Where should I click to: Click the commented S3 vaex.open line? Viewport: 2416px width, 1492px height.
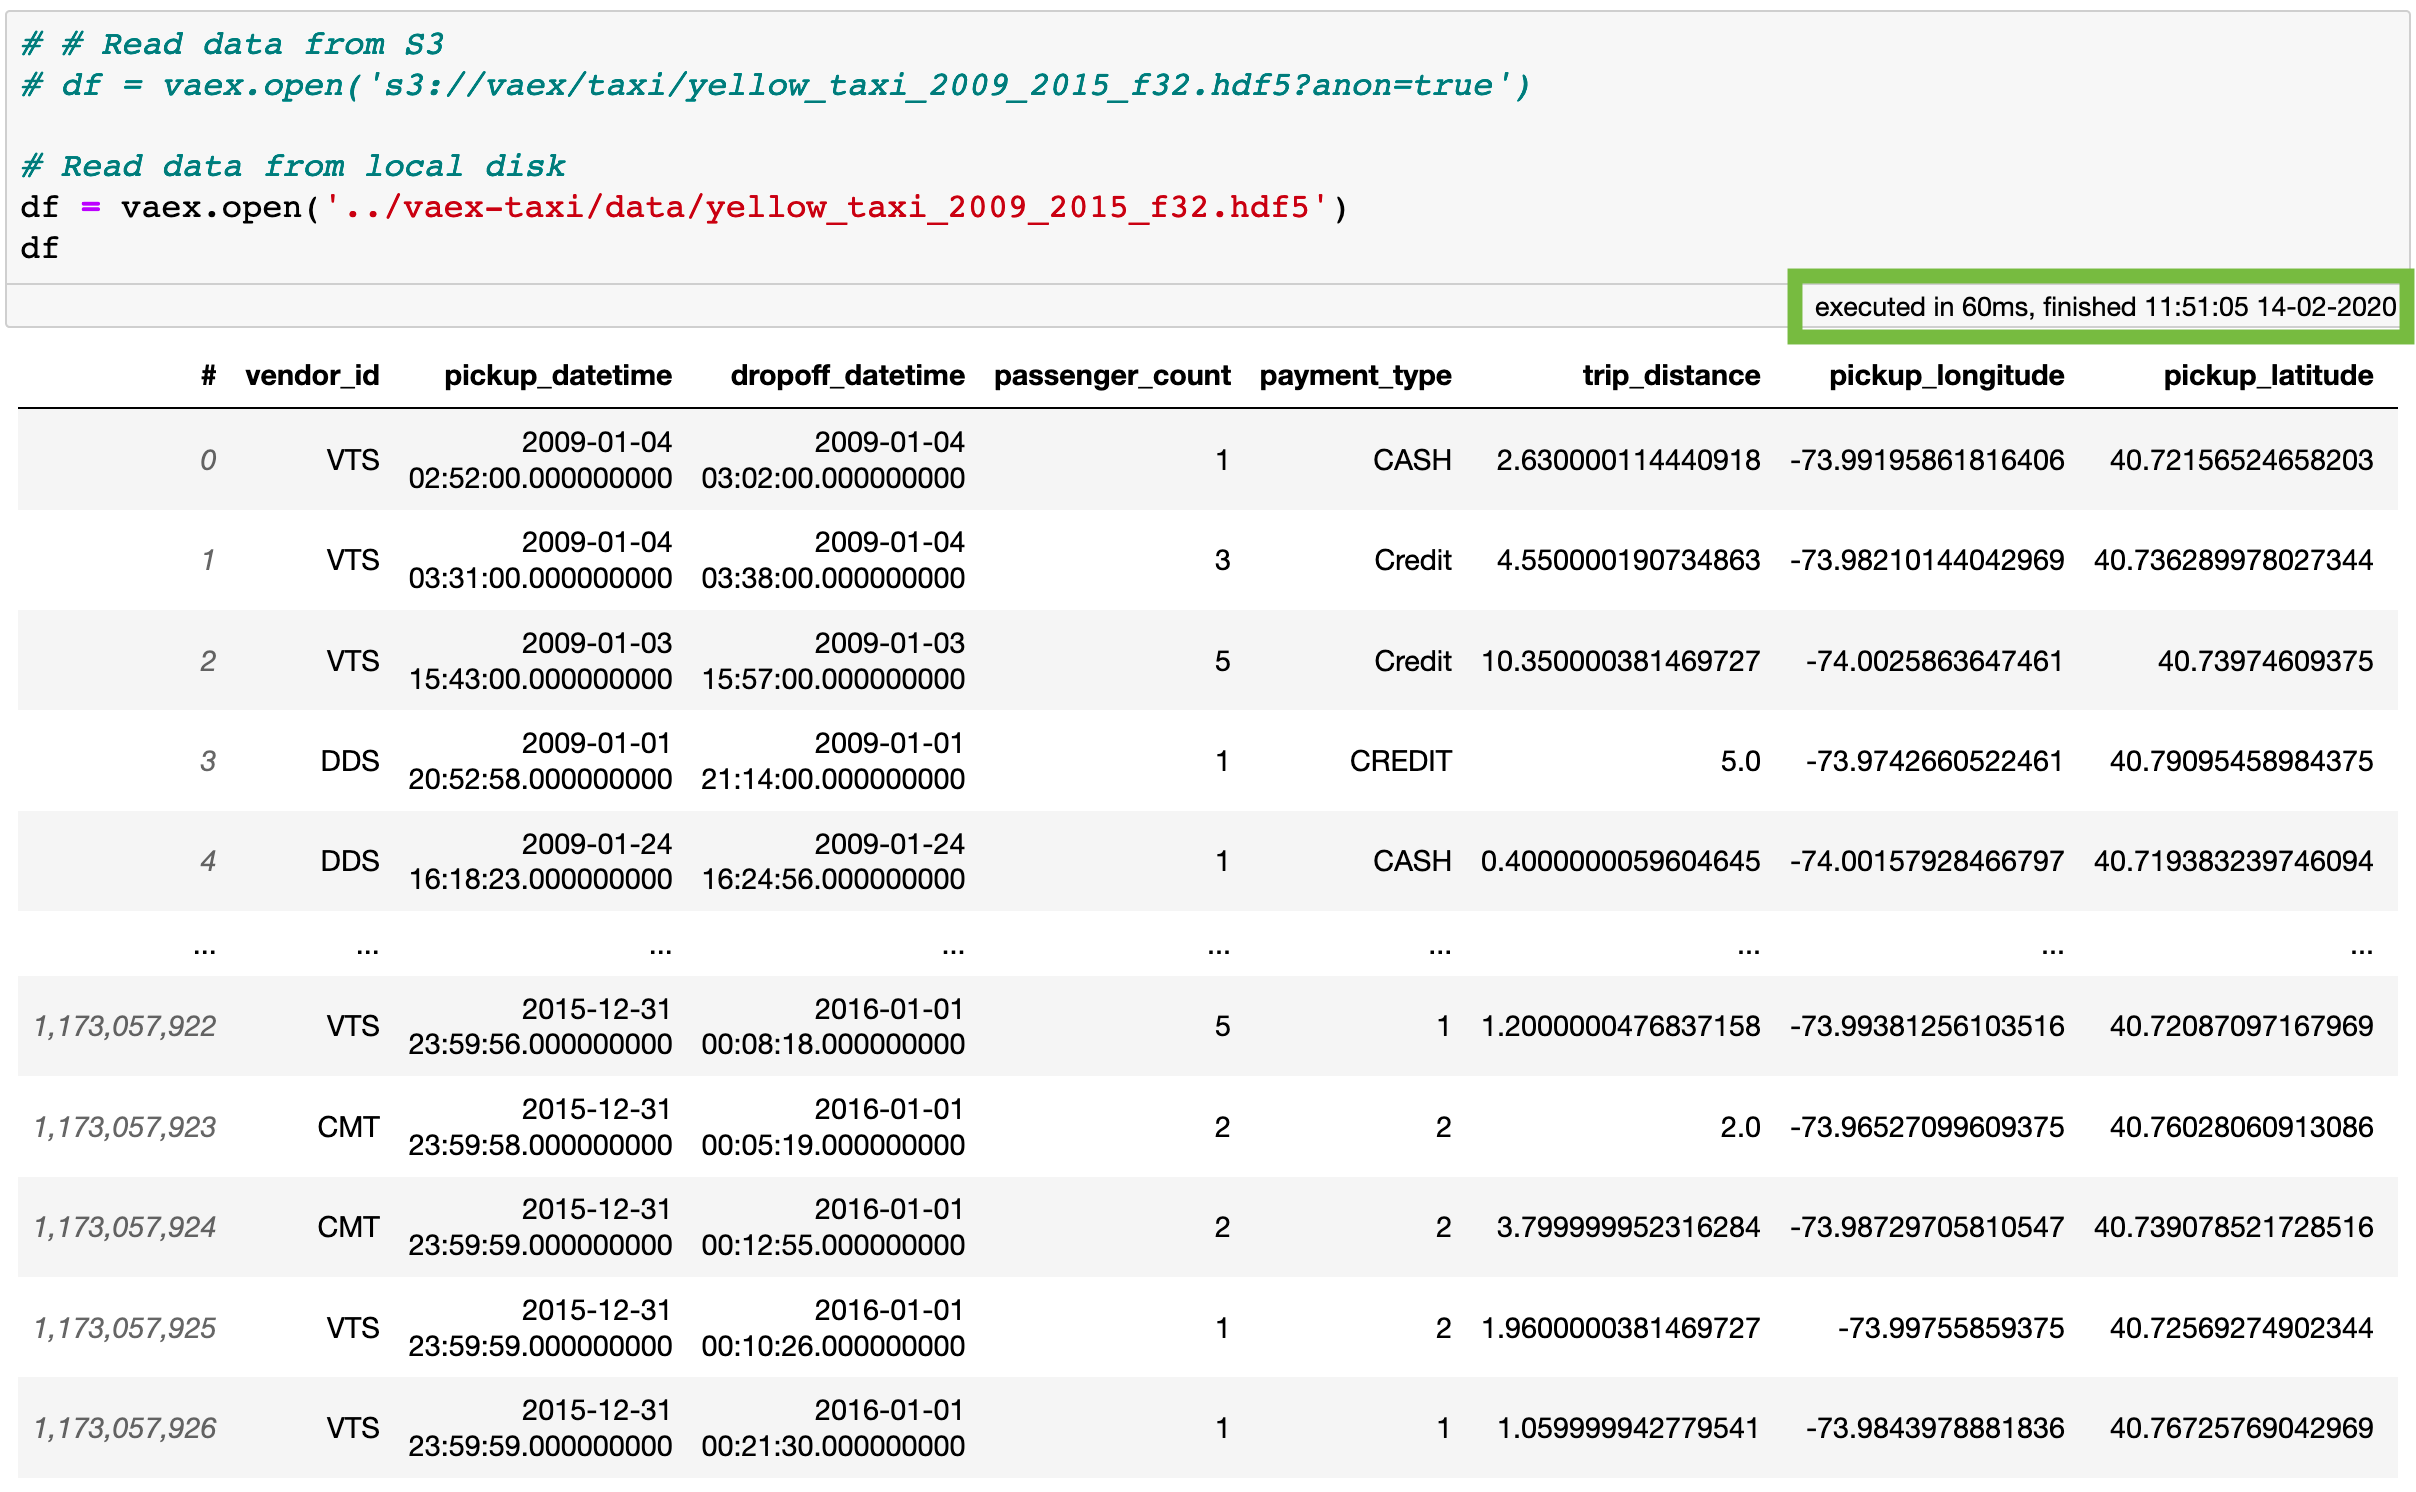tap(775, 86)
